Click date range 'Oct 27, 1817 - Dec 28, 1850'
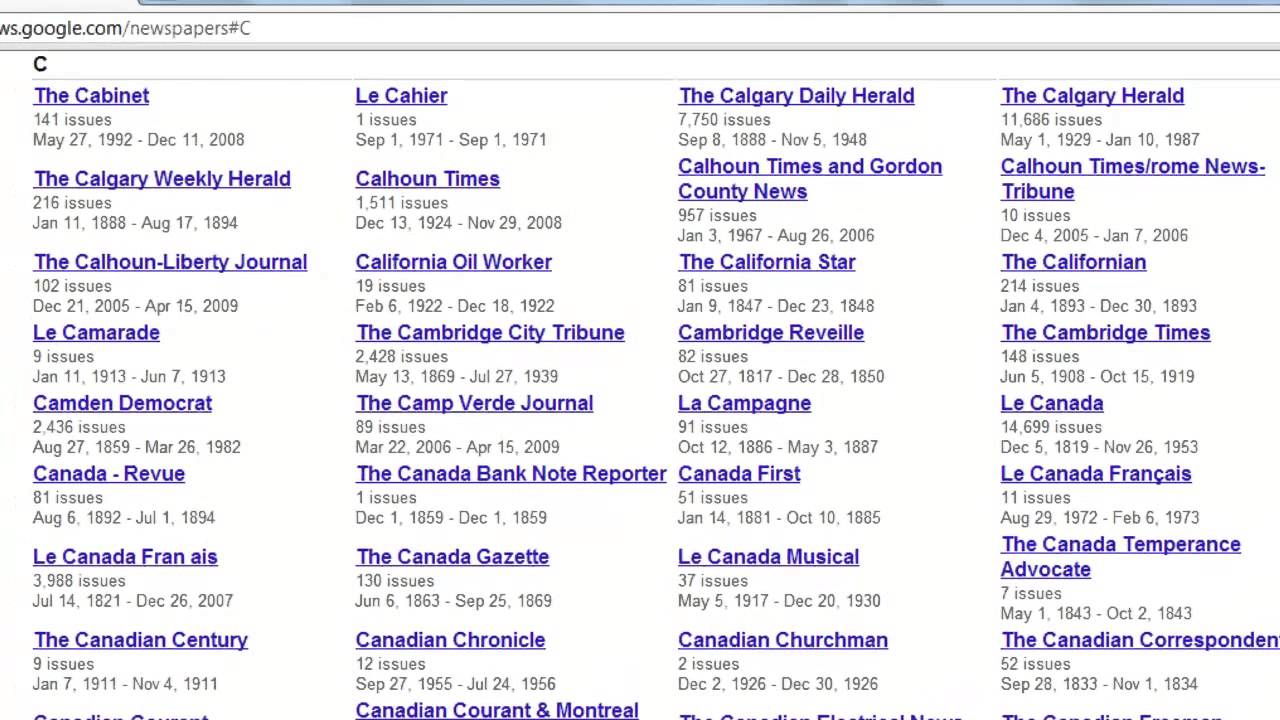 tap(781, 377)
